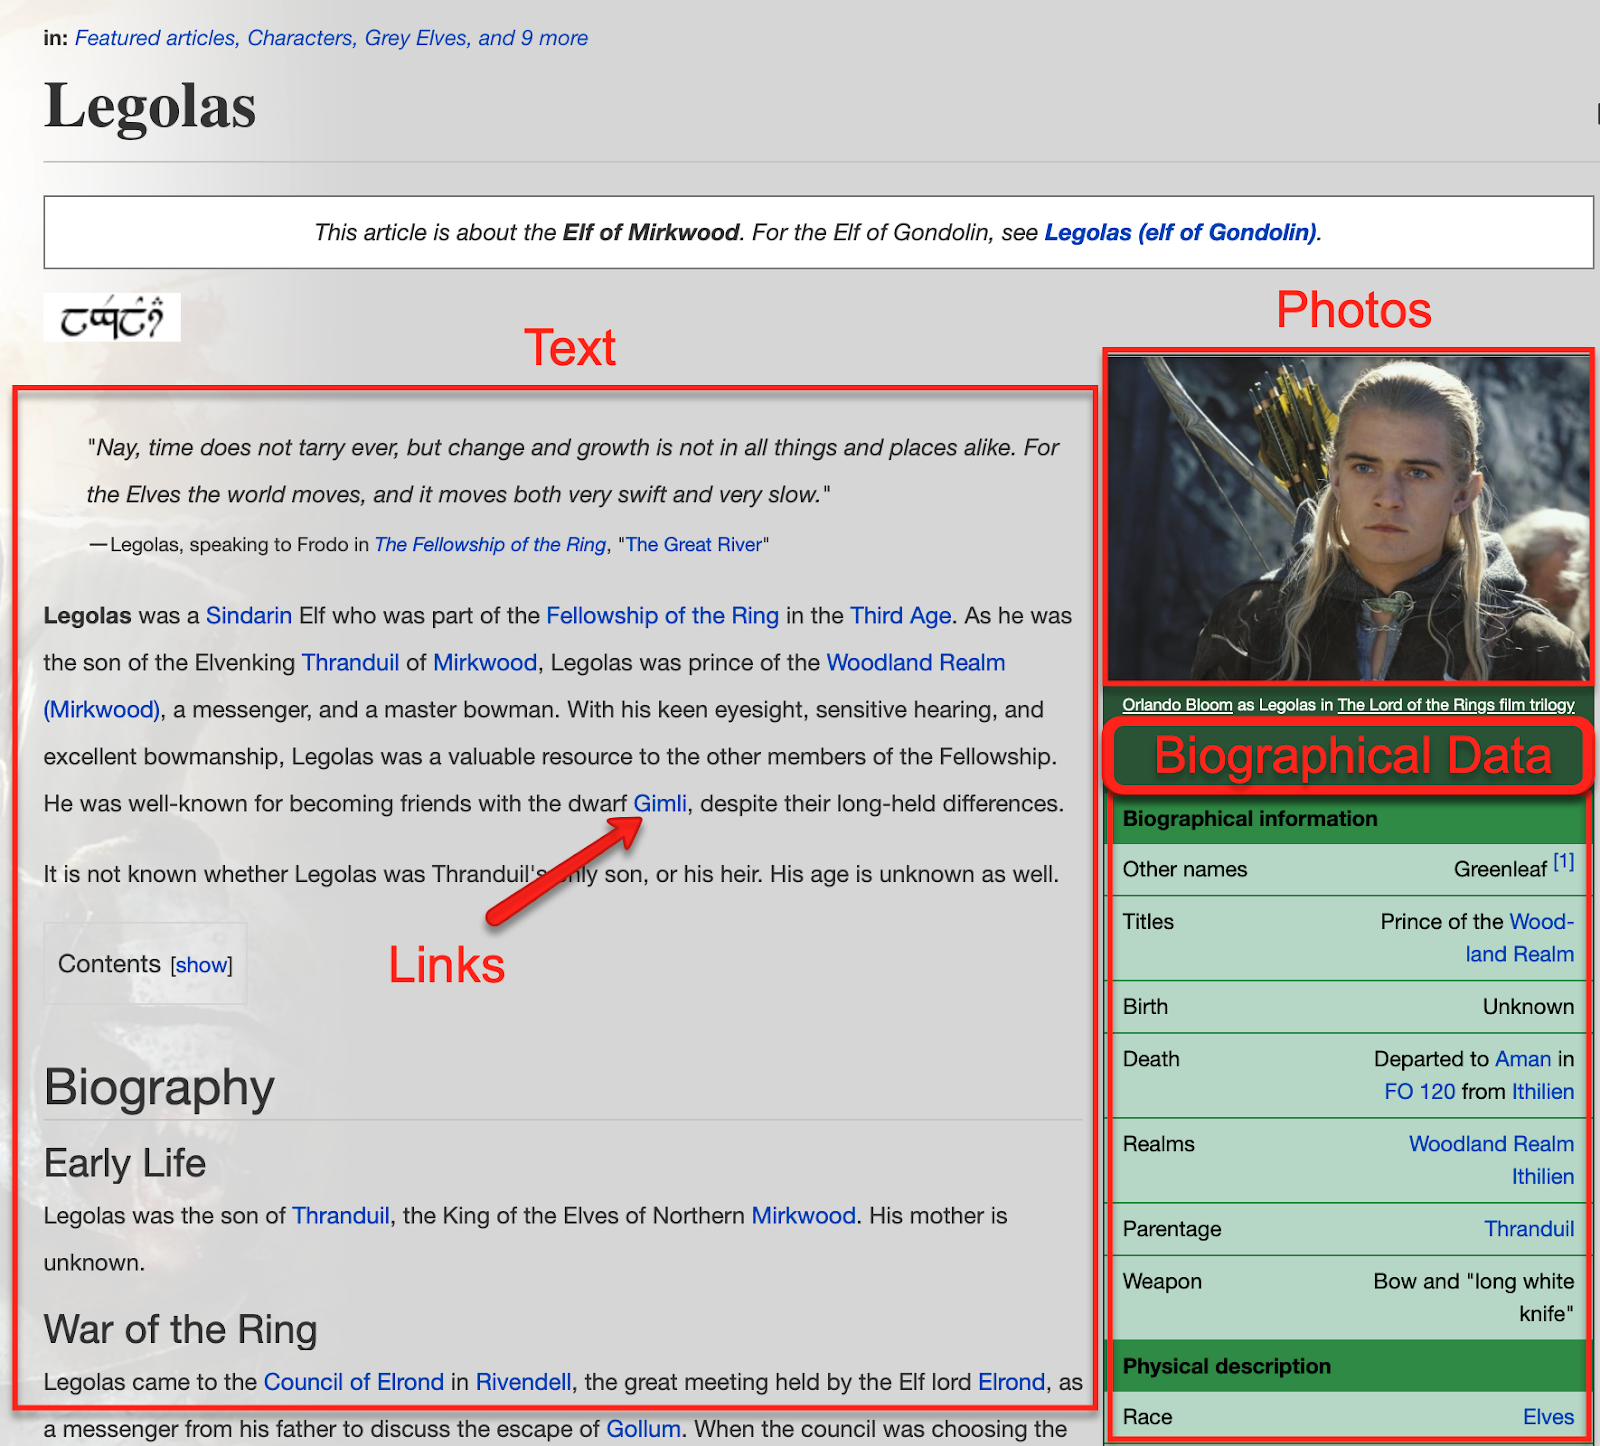Open the 'Third Age' link

pos(900,616)
